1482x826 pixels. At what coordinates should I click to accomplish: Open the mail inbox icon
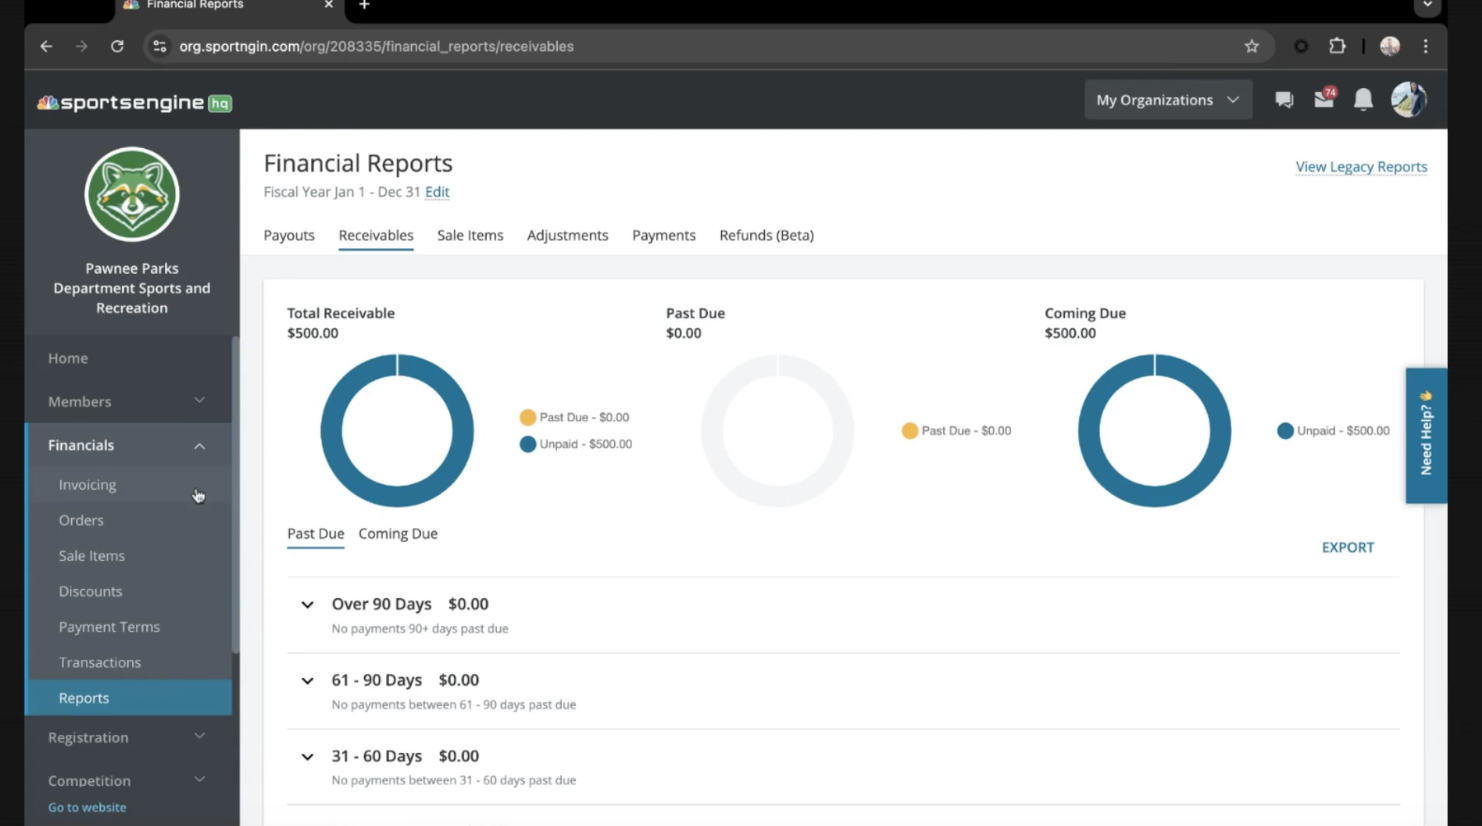[x=1324, y=99]
